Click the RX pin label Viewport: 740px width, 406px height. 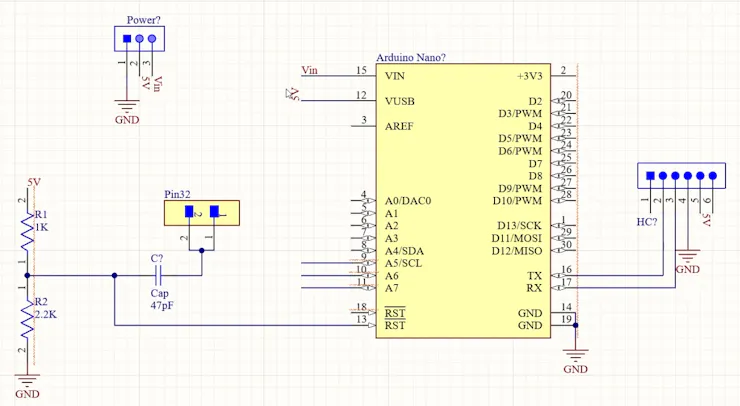pyautogui.click(x=534, y=288)
